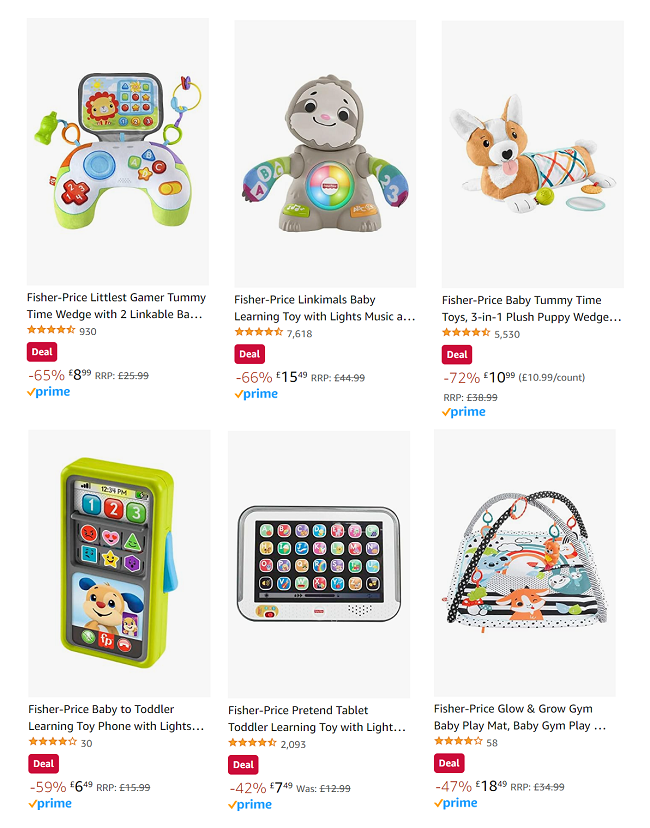This screenshot has height=828, width=650.
Task: Open Fisher-Price Glow & Grow Gym title link
Action: click(520, 717)
